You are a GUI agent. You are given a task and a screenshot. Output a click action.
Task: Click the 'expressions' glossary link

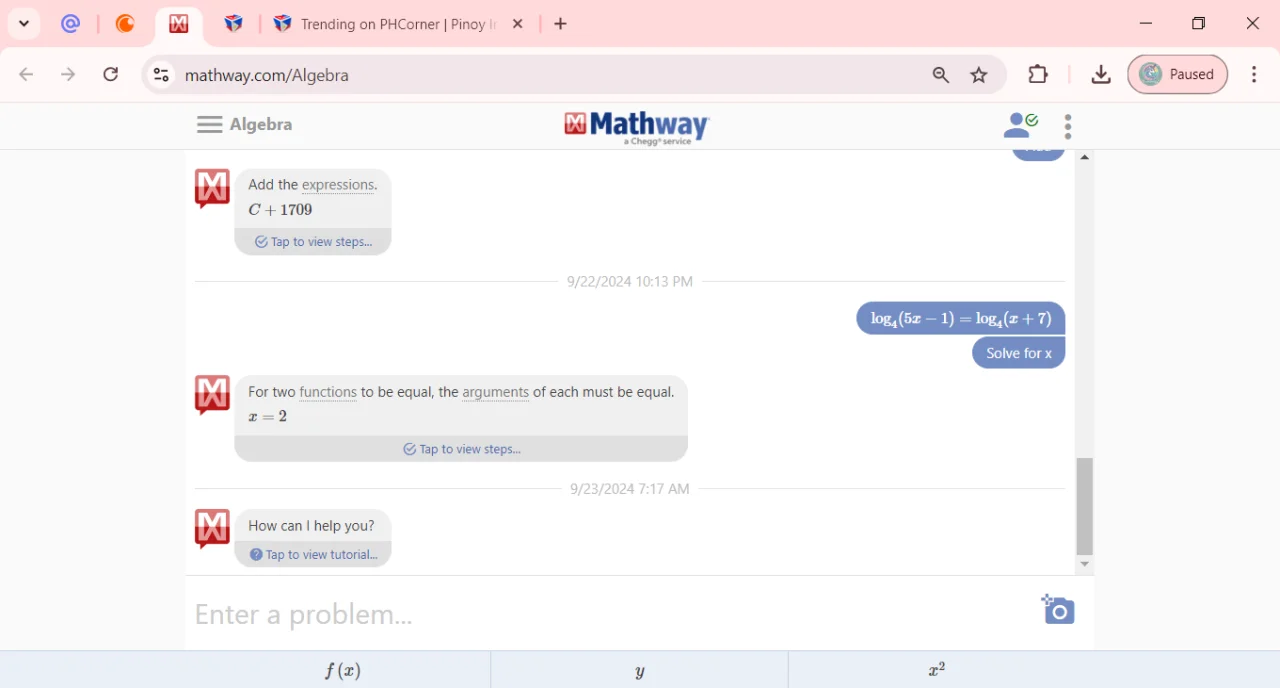(x=338, y=185)
